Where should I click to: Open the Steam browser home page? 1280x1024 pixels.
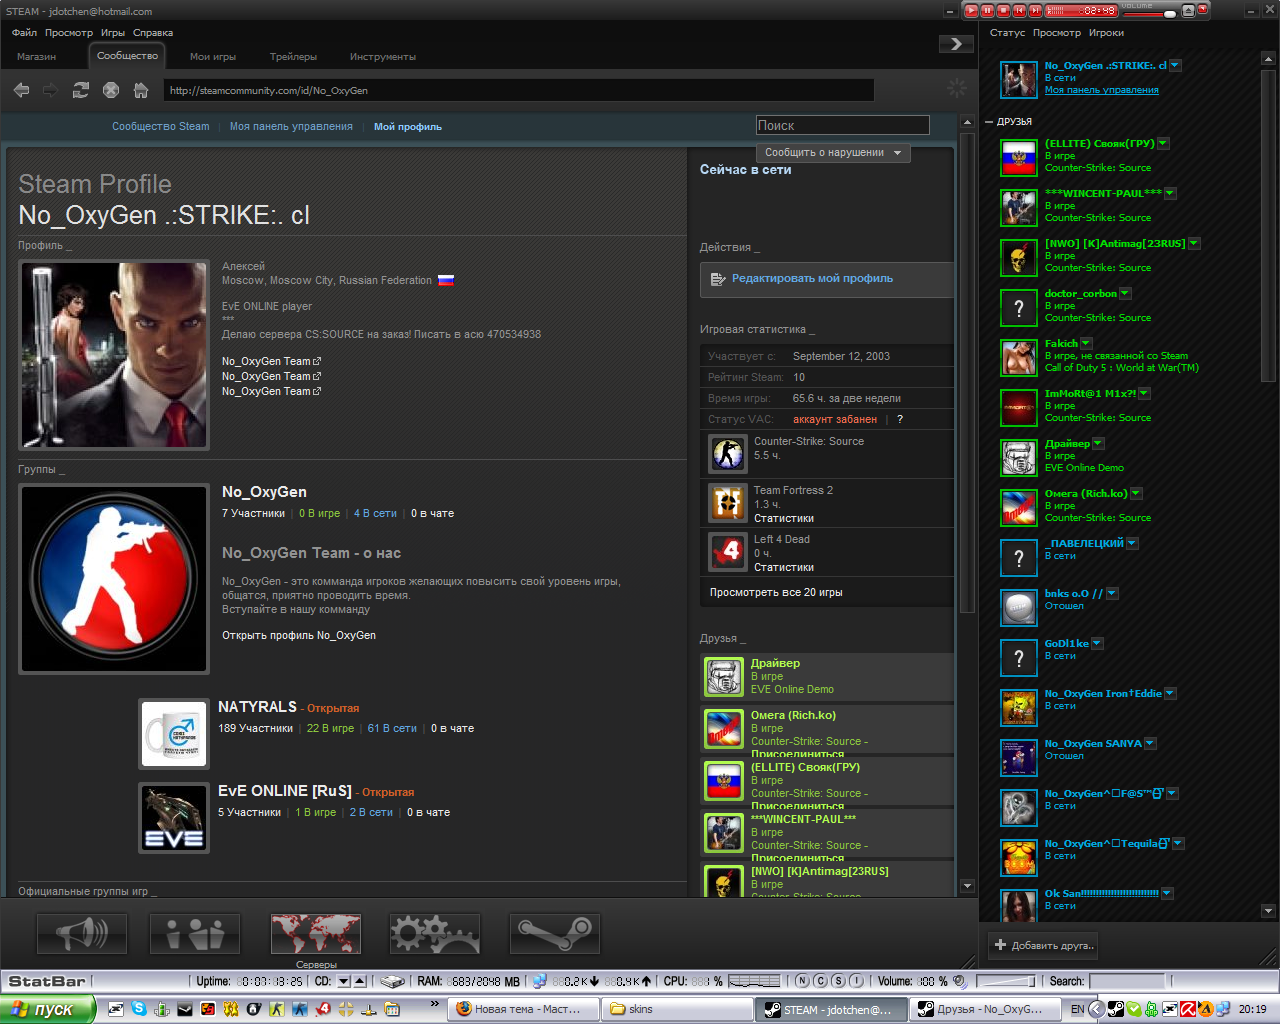[x=141, y=90]
